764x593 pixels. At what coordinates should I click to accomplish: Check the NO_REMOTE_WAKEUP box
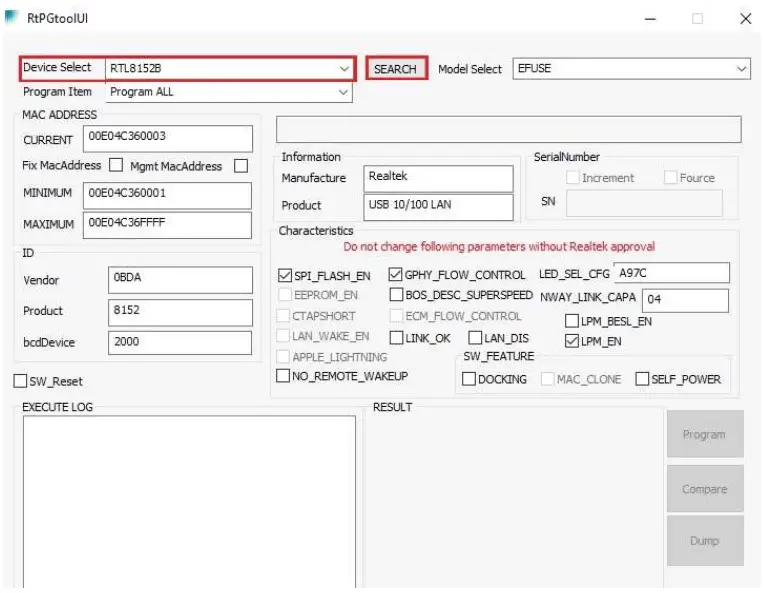[283, 376]
